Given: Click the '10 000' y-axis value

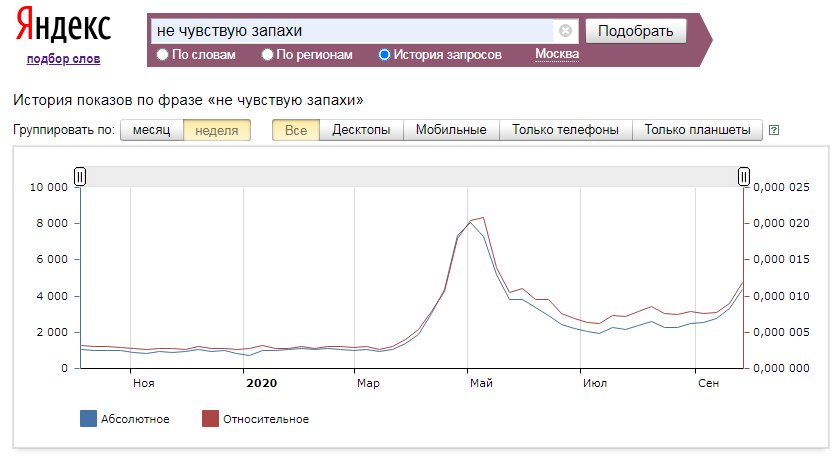Looking at the screenshot, I should tap(49, 187).
